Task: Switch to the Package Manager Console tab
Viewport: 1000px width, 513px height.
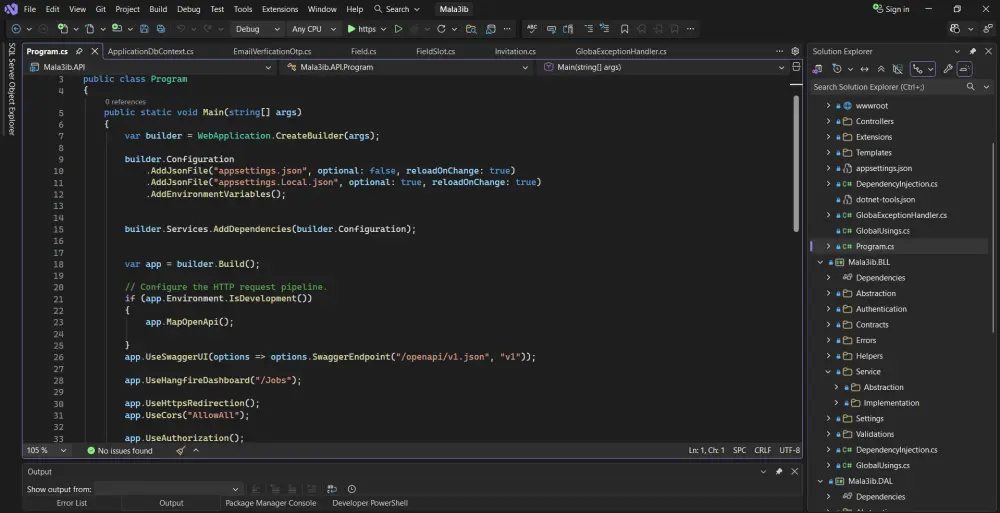Action: point(270,503)
